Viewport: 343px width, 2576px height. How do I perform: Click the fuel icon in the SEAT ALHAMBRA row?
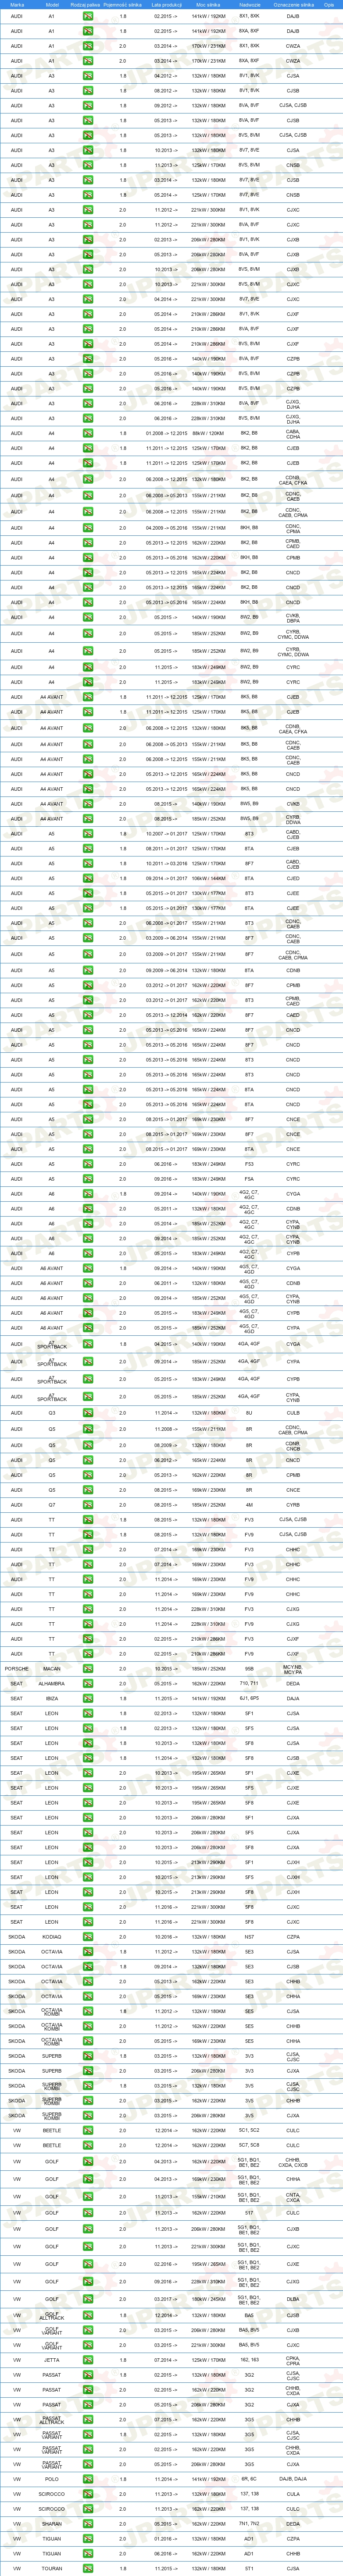point(88,1683)
